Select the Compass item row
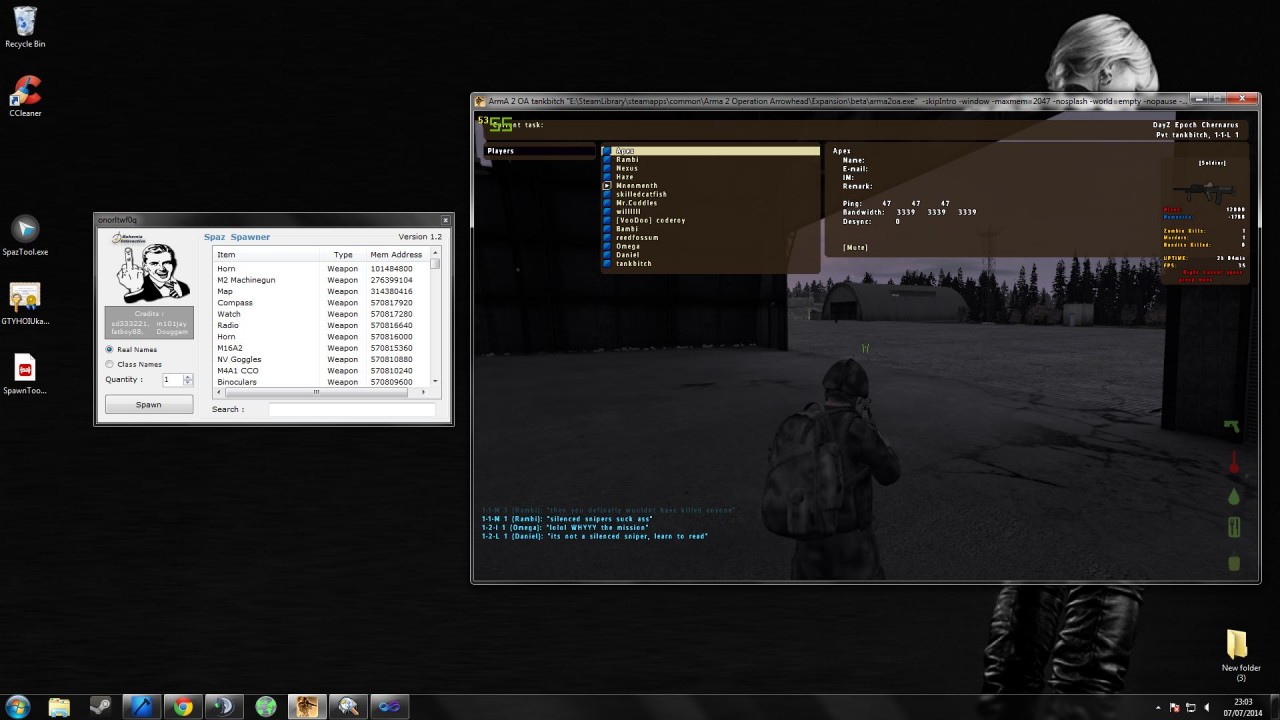Image resolution: width=1280 pixels, height=720 pixels. click(x=322, y=303)
